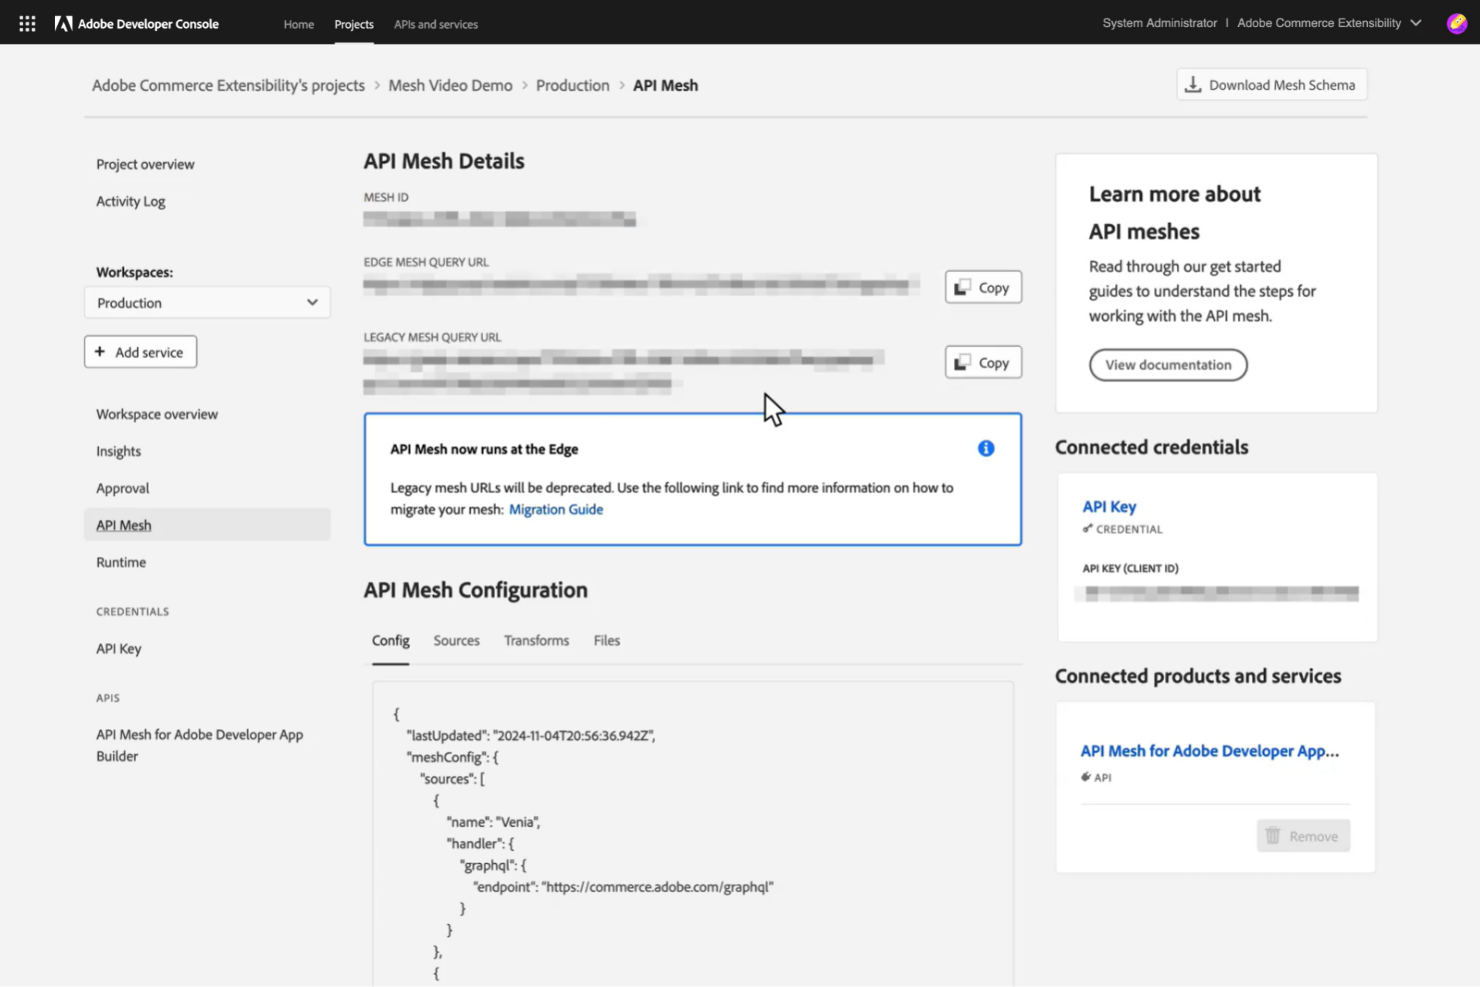The height and width of the screenshot is (987, 1480).
Task: Expand the Adobe Commerce Extensibility org switcher
Action: pos(1416,22)
